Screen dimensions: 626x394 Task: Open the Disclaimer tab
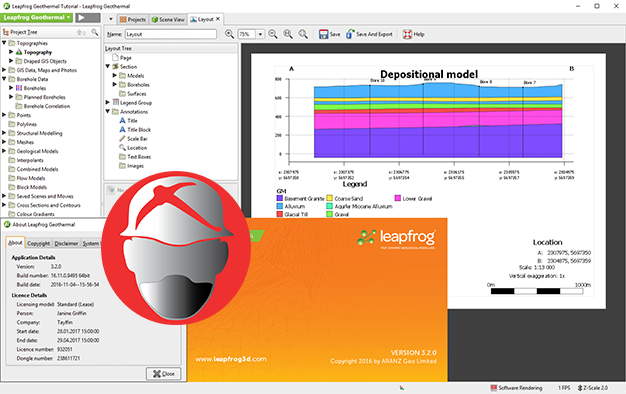[66, 243]
